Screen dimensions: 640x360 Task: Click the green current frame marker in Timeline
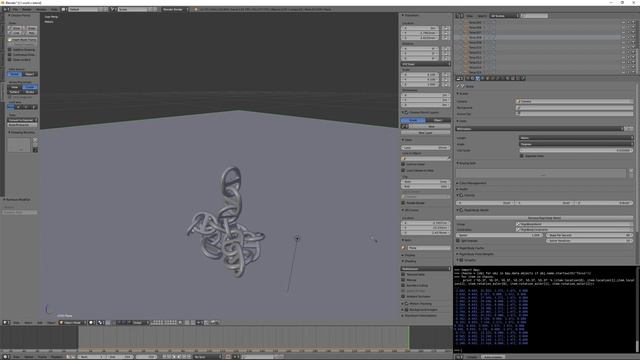point(409,338)
